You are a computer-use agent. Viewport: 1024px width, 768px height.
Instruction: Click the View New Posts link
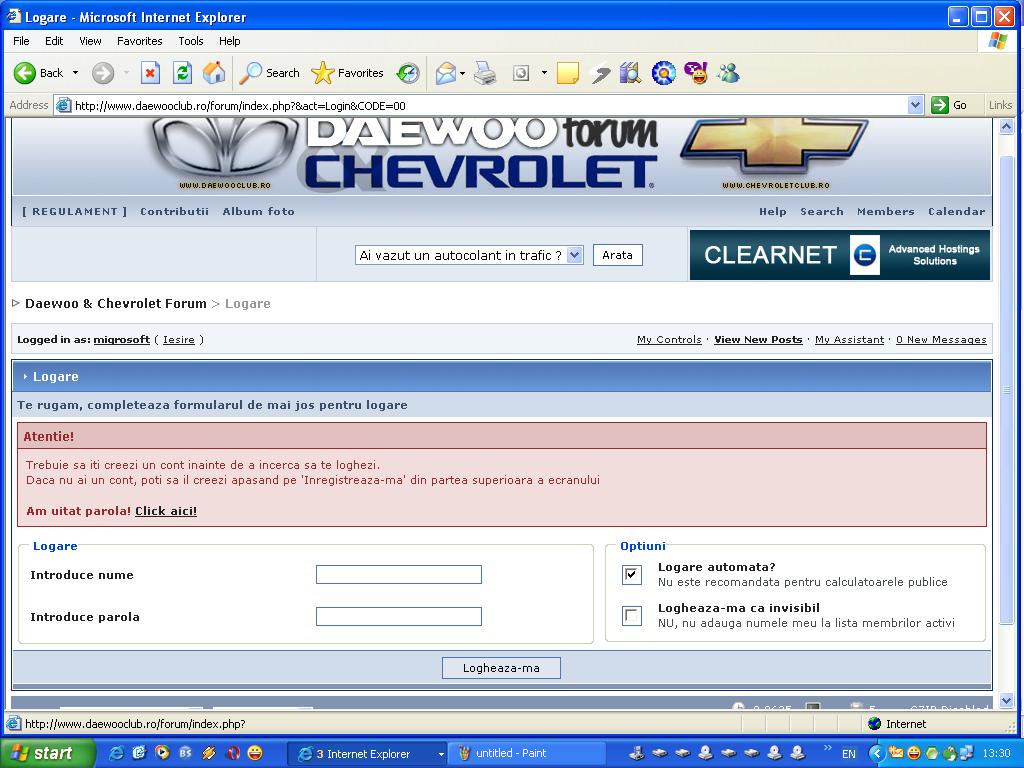[758, 340]
